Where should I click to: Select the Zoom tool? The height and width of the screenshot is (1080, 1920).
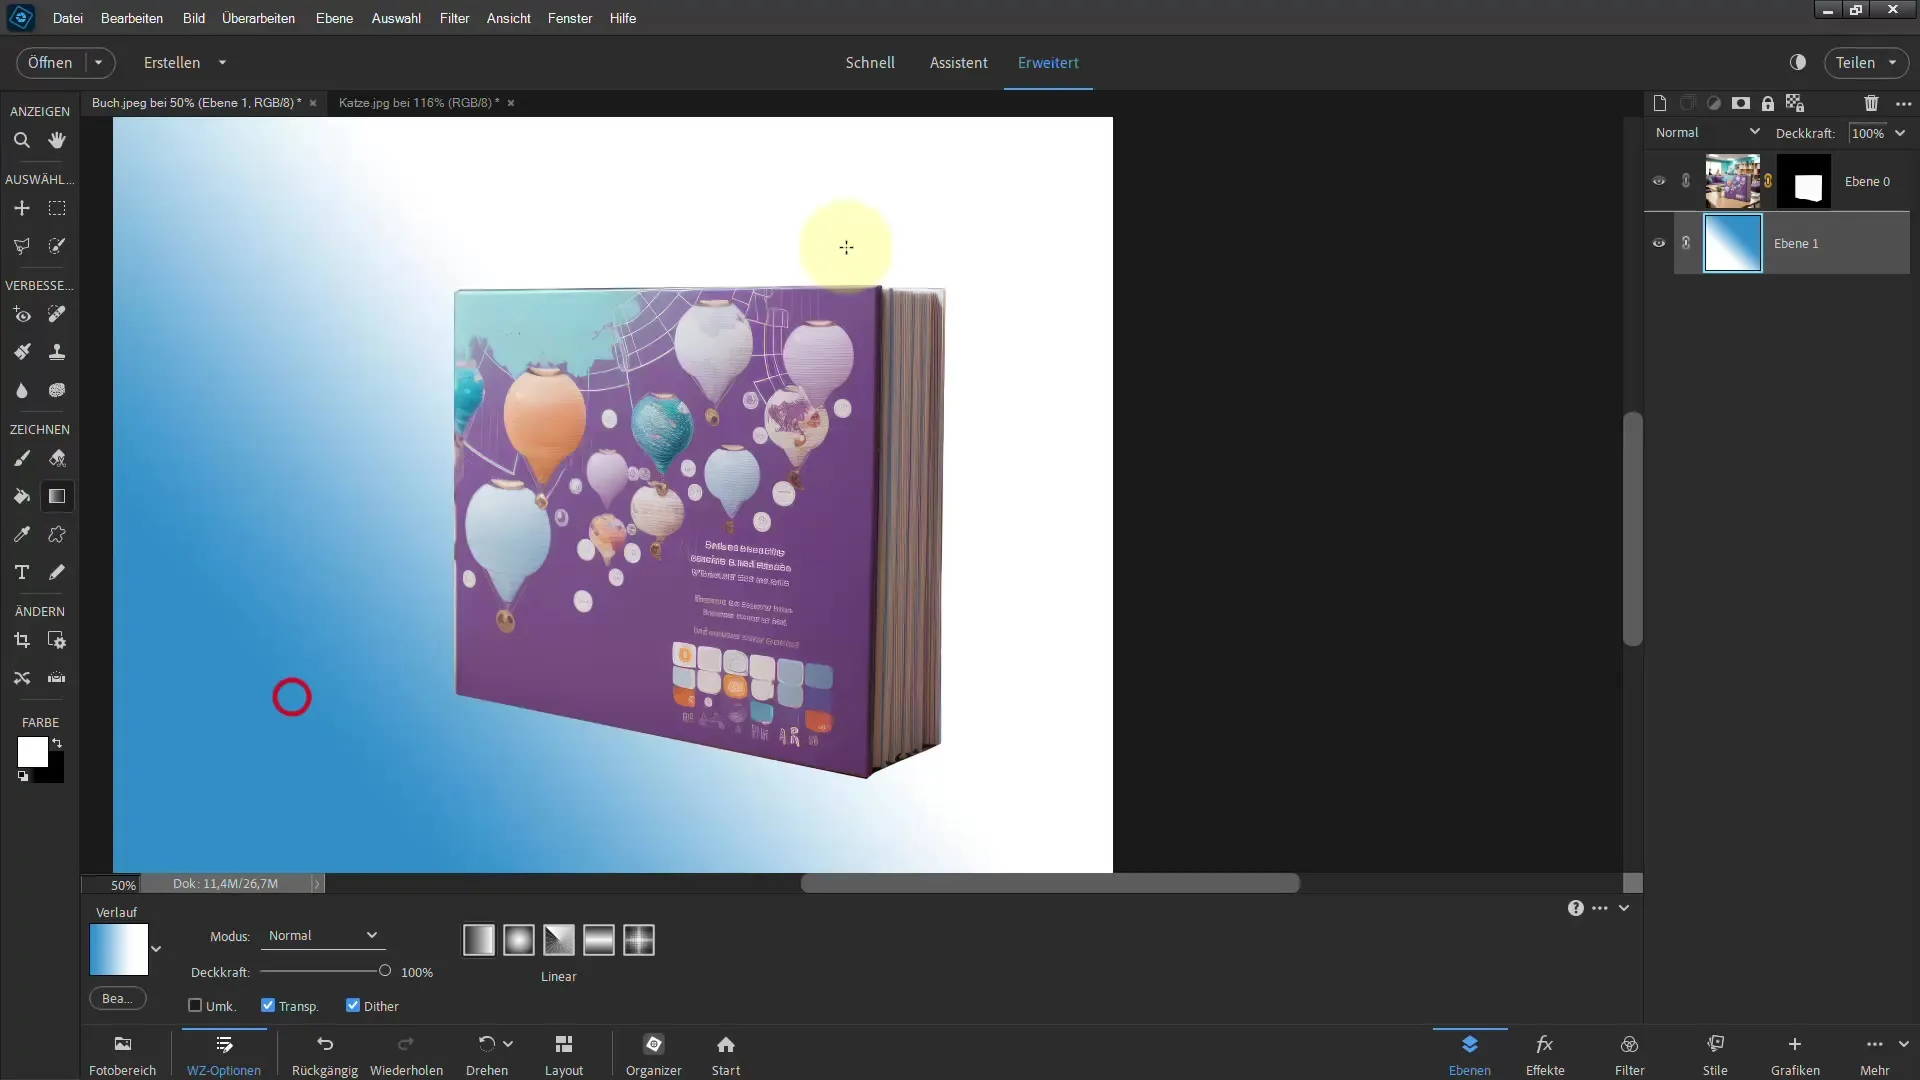(21, 141)
